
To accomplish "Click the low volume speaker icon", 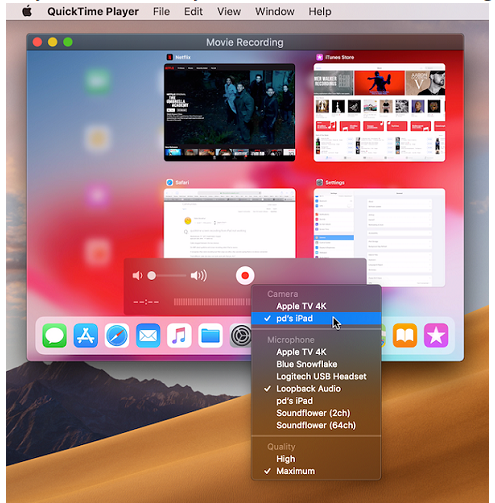I will pyautogui.click(x=137, y=276).
